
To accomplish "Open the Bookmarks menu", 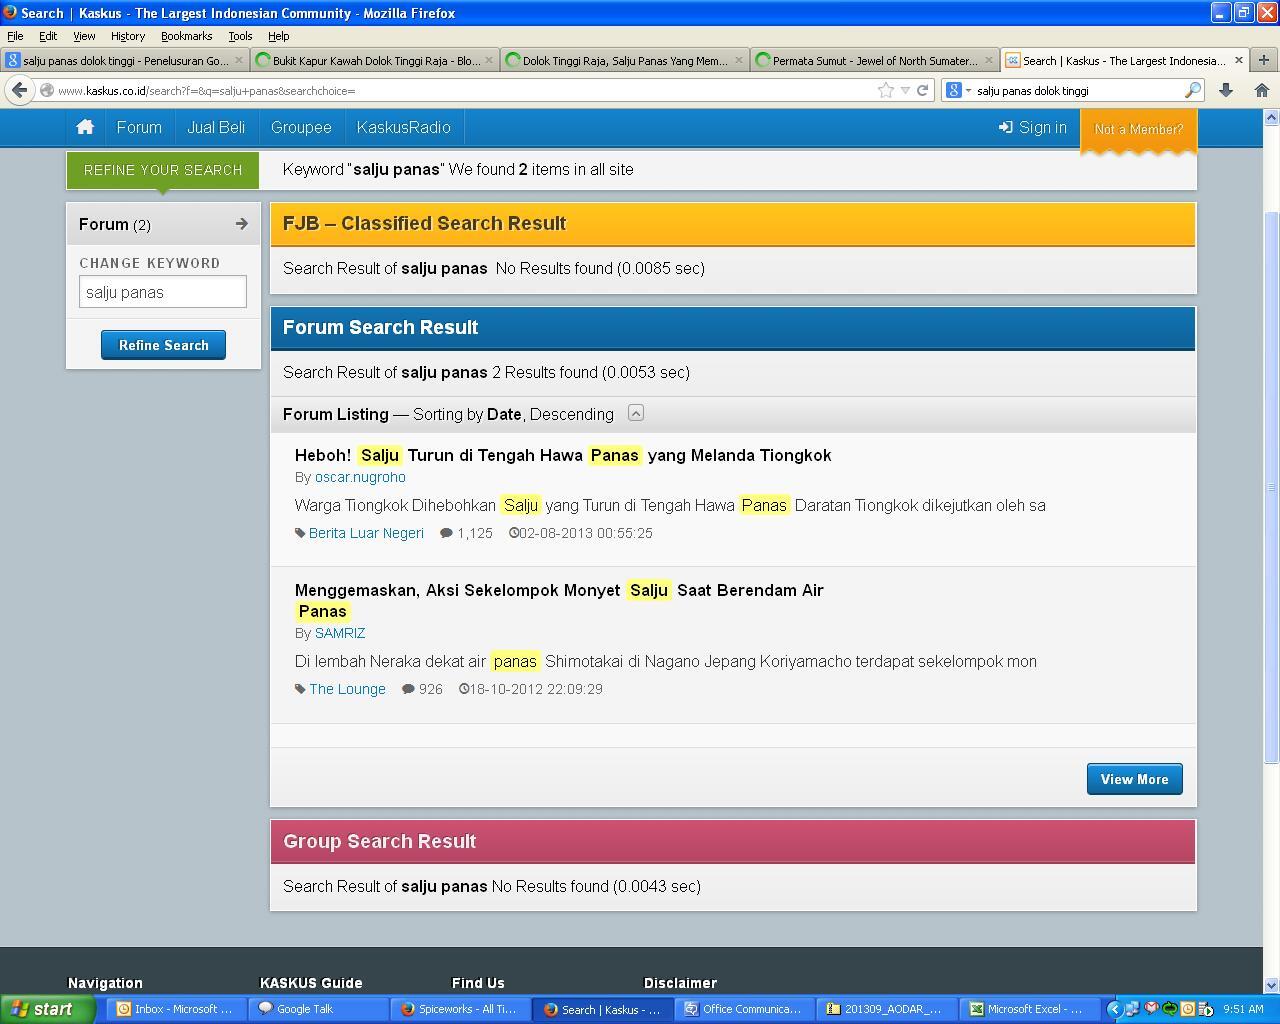I will (186, 36).
